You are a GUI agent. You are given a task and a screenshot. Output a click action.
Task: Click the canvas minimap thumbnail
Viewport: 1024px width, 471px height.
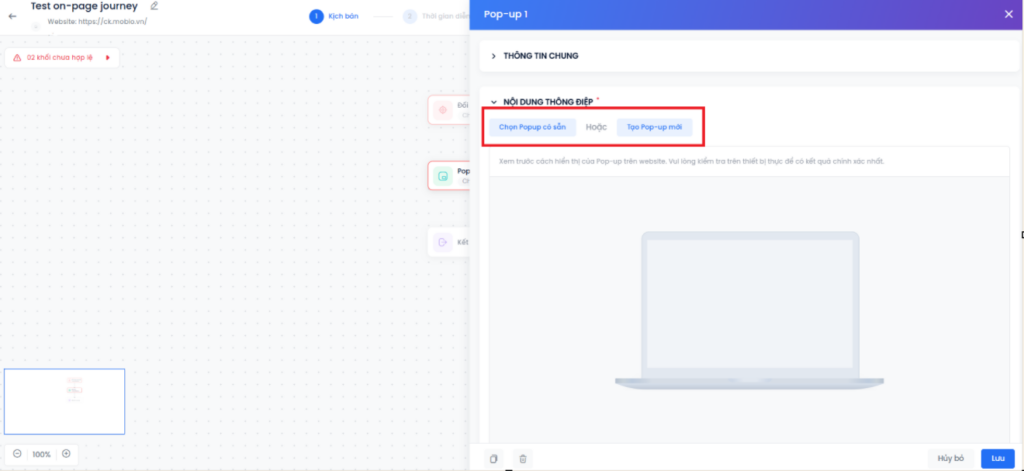click(x=64, y=401)
